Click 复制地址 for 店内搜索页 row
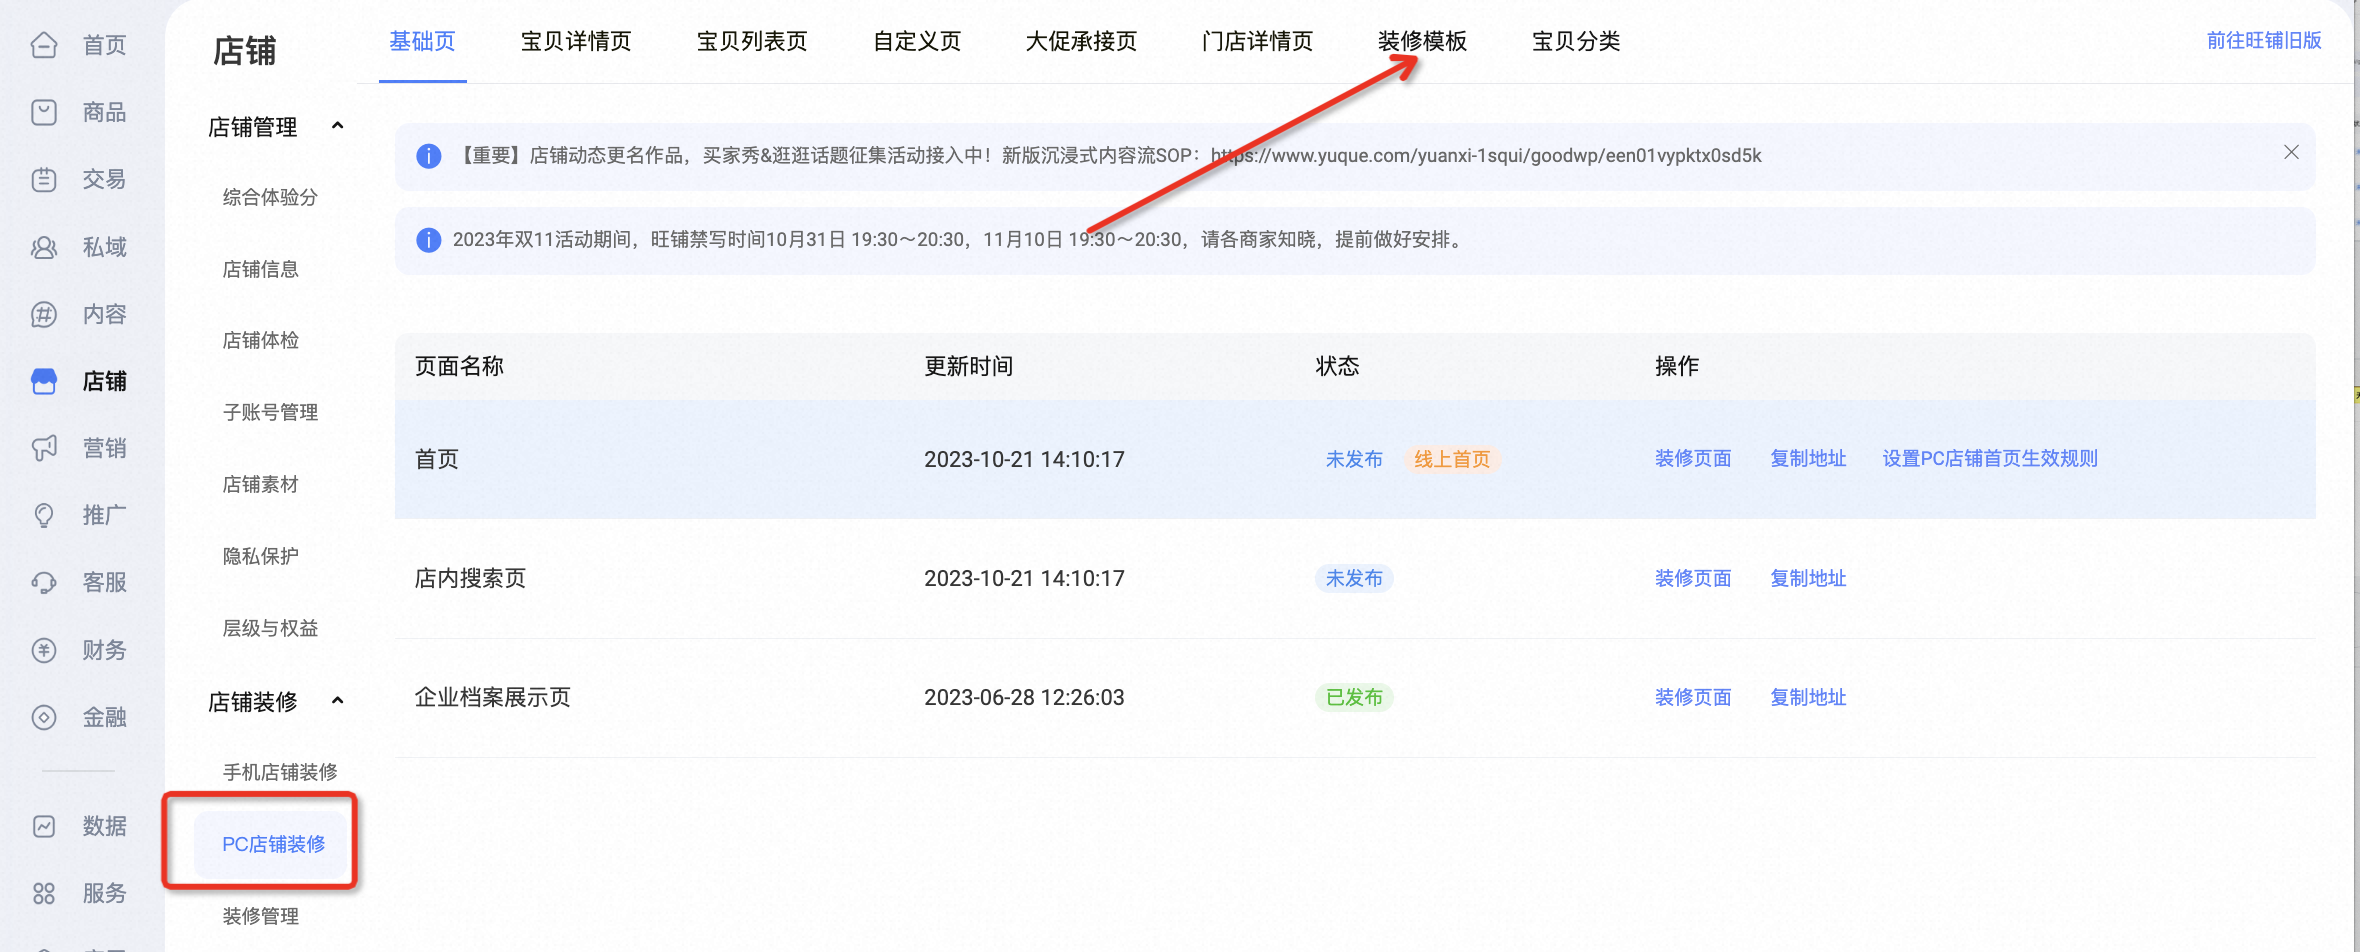This screenshot has width=2360, height=952. (1808, 578)
